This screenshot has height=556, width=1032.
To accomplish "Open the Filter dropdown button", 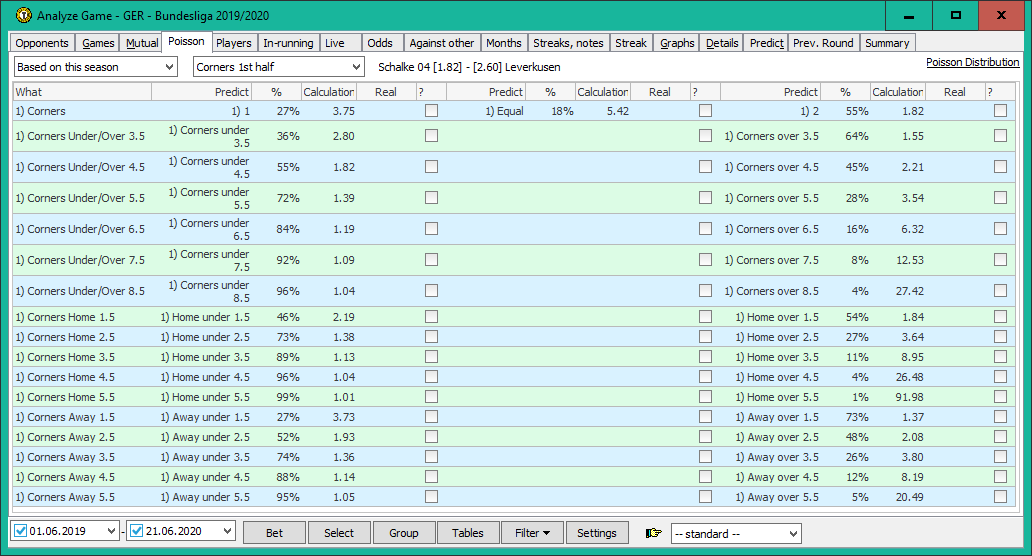I will point(532,533).
